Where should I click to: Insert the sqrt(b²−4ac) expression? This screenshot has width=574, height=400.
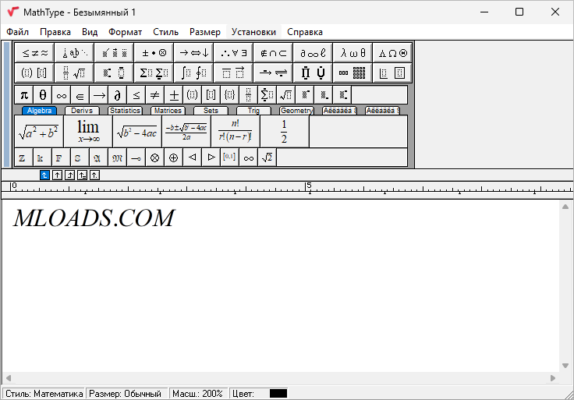tap(137, 132)
